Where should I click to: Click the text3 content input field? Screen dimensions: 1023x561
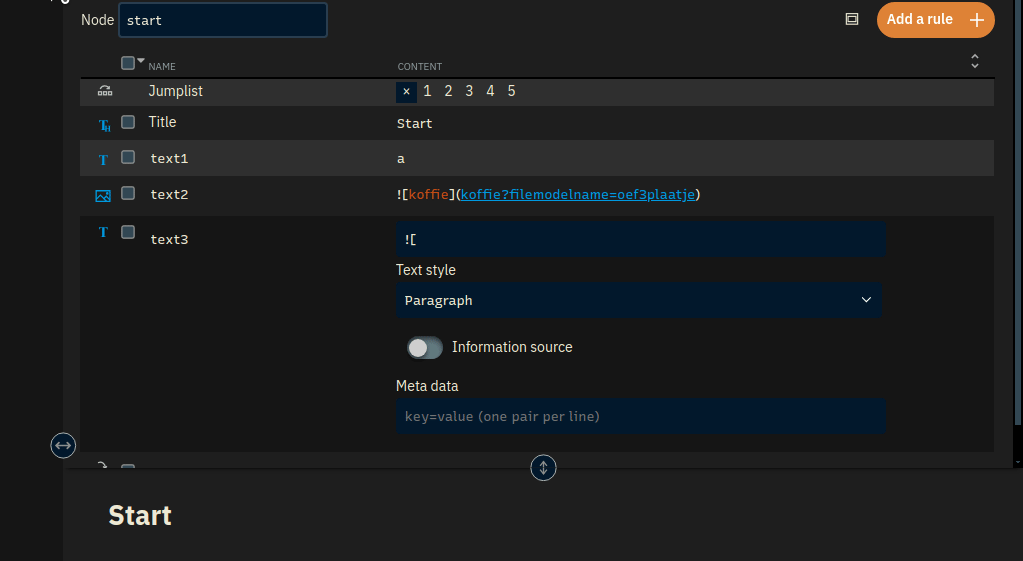(641, 239)
